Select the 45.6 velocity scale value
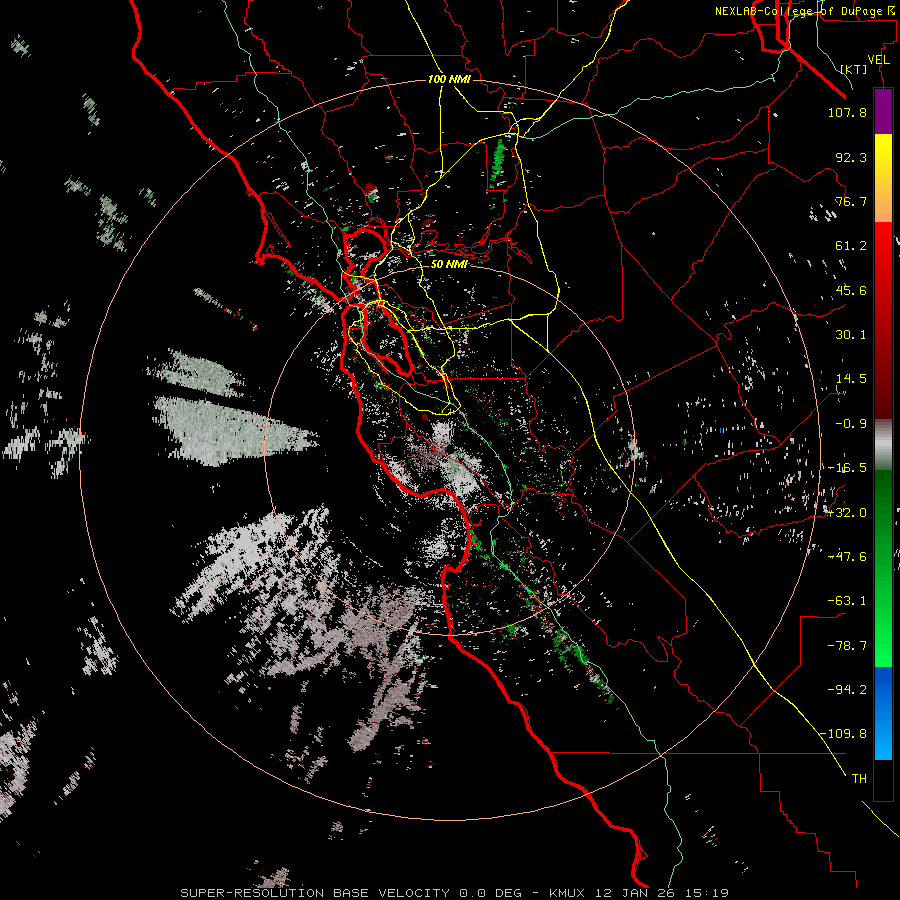Screen dimensions: 900x900 [x=851, y=290]
